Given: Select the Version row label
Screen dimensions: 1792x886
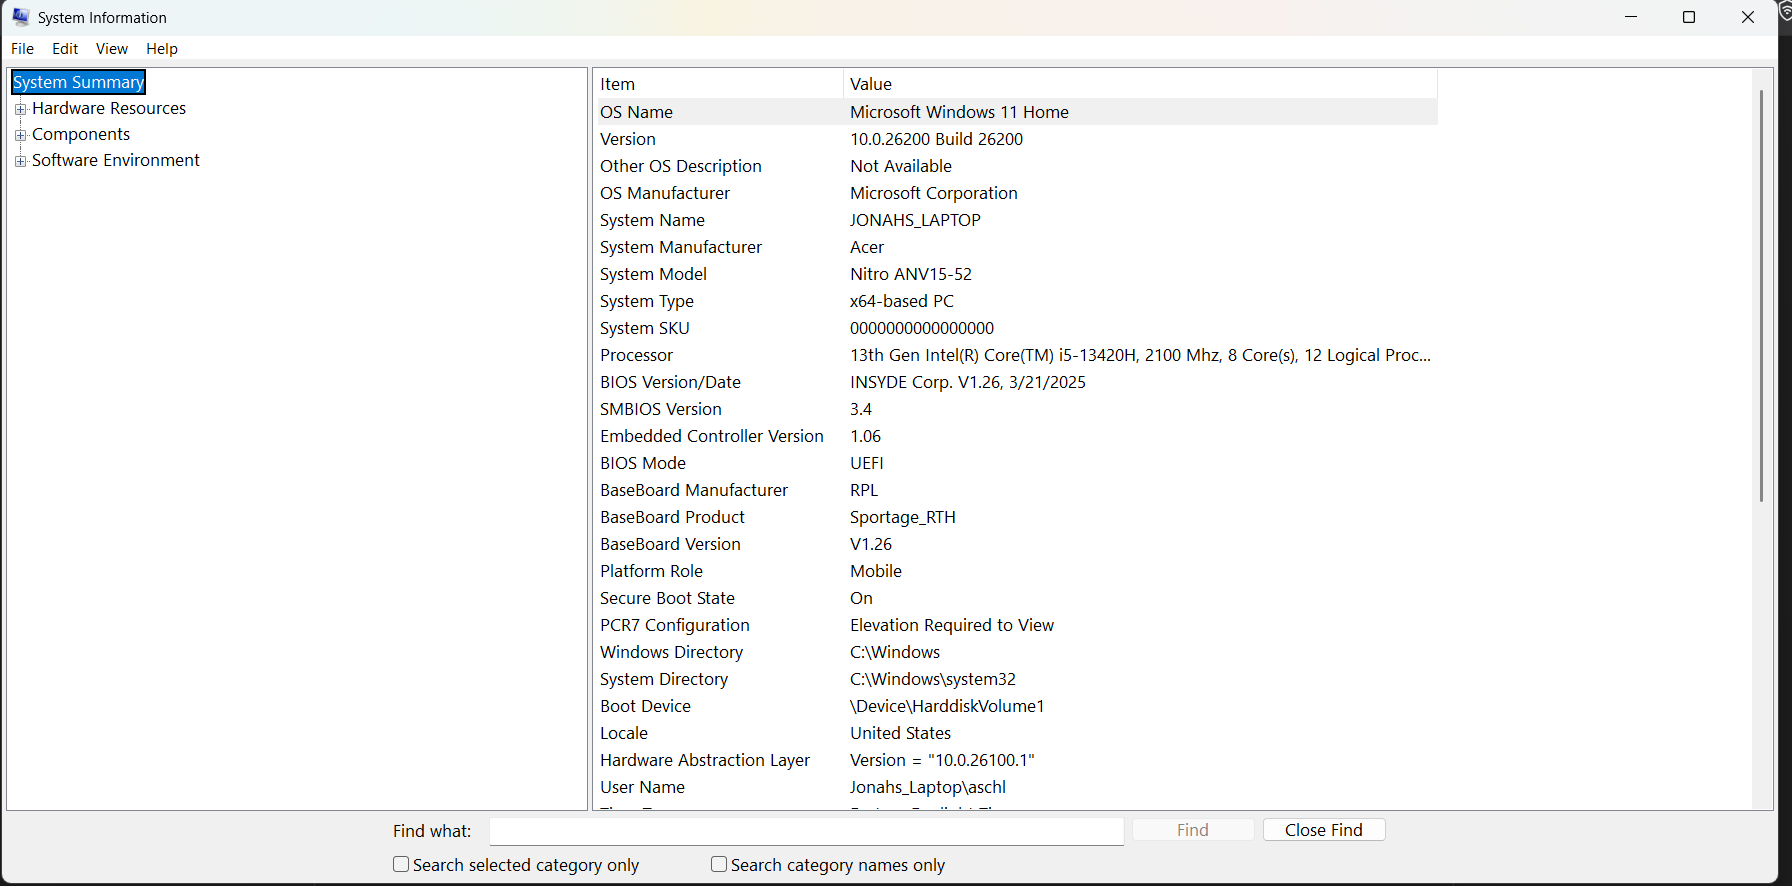Looking at the screenshot, I should pyautogui.click(x=628, y=139).
